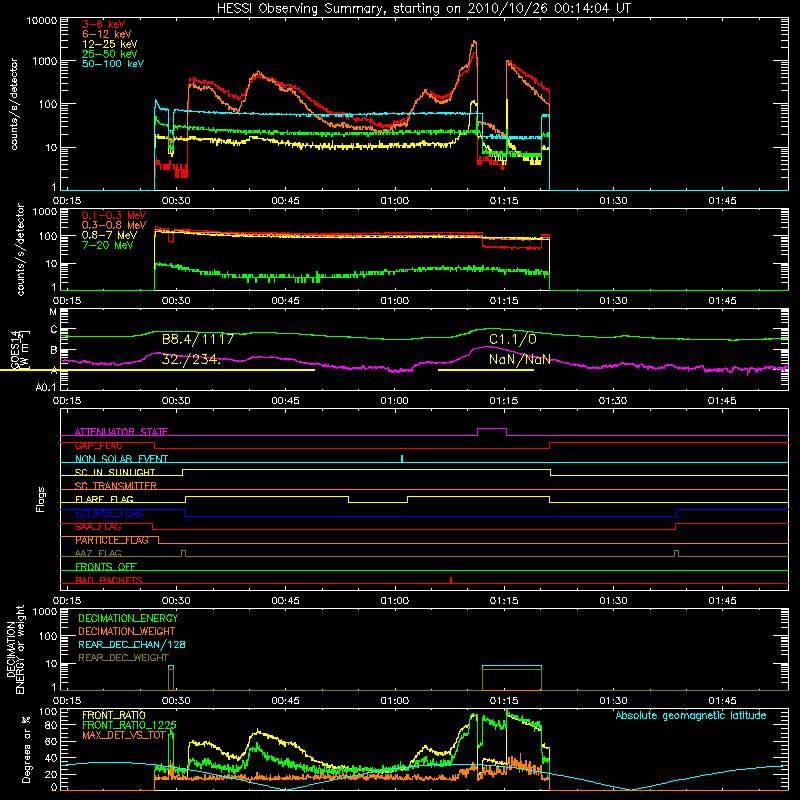Select the 50-100 keV legend label
The height and width of the screenshot is (800, 800).
(113, 64)
